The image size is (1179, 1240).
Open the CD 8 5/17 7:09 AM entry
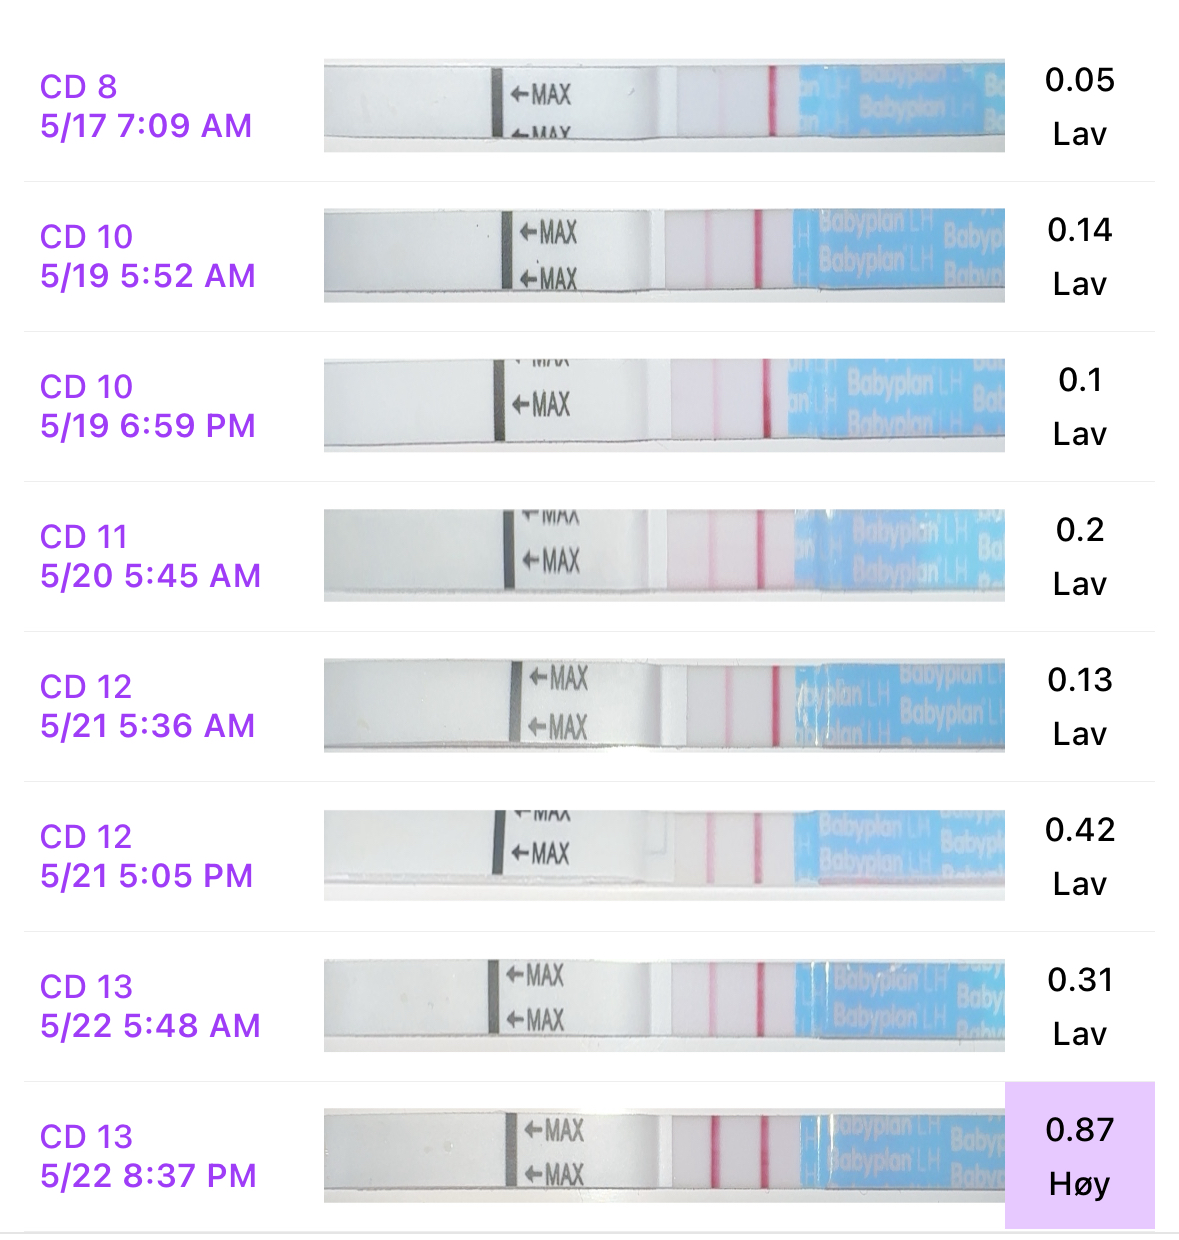click(x=146, y=106)
